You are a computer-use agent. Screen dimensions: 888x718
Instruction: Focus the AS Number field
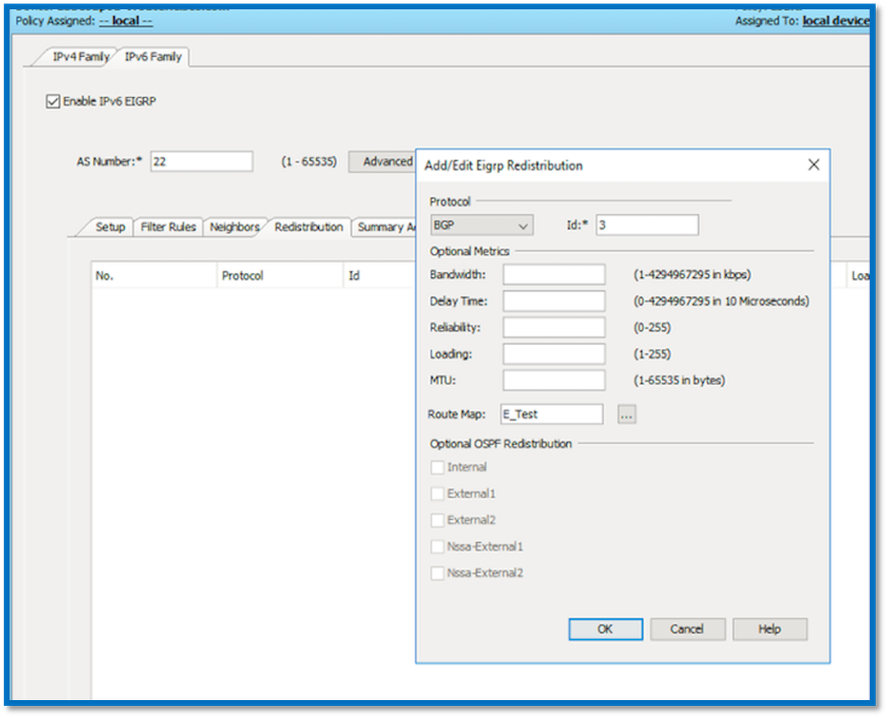coord(202,161)
